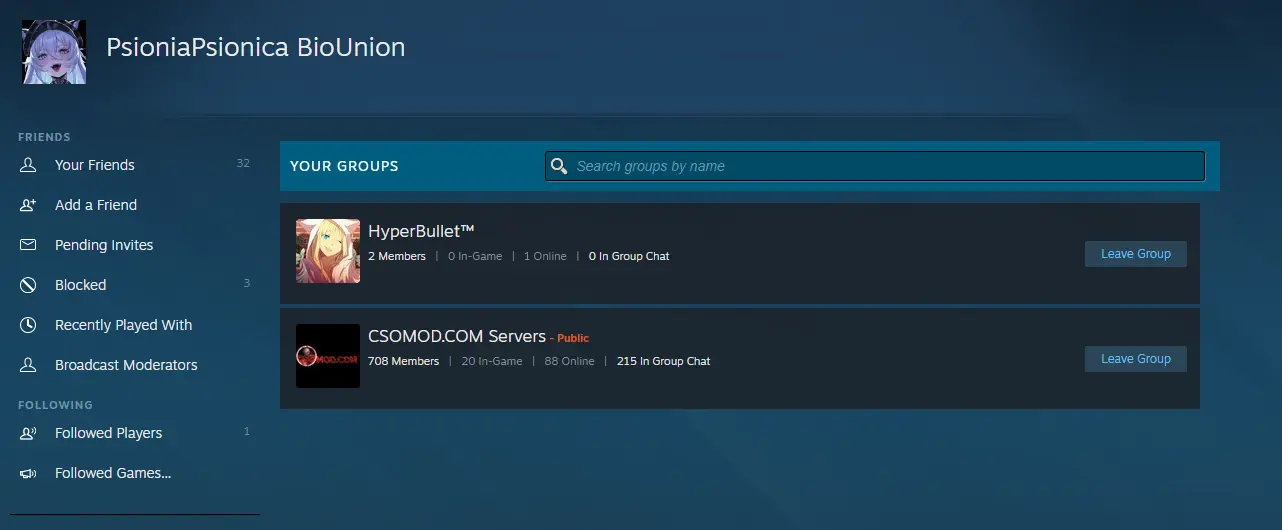This screenshot has height=530, width=1282.
Task: Click the HyperBullet group avatar
Action: point(328,251)
